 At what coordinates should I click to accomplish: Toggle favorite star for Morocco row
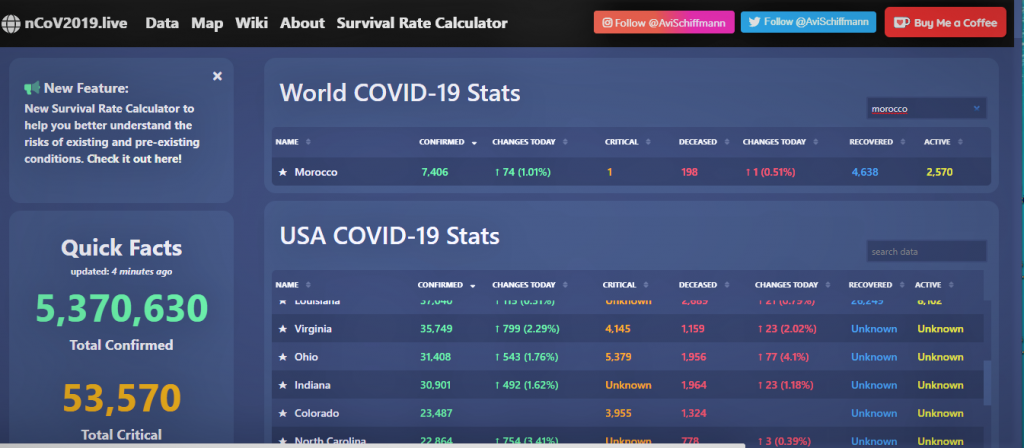tap(283, 173)
